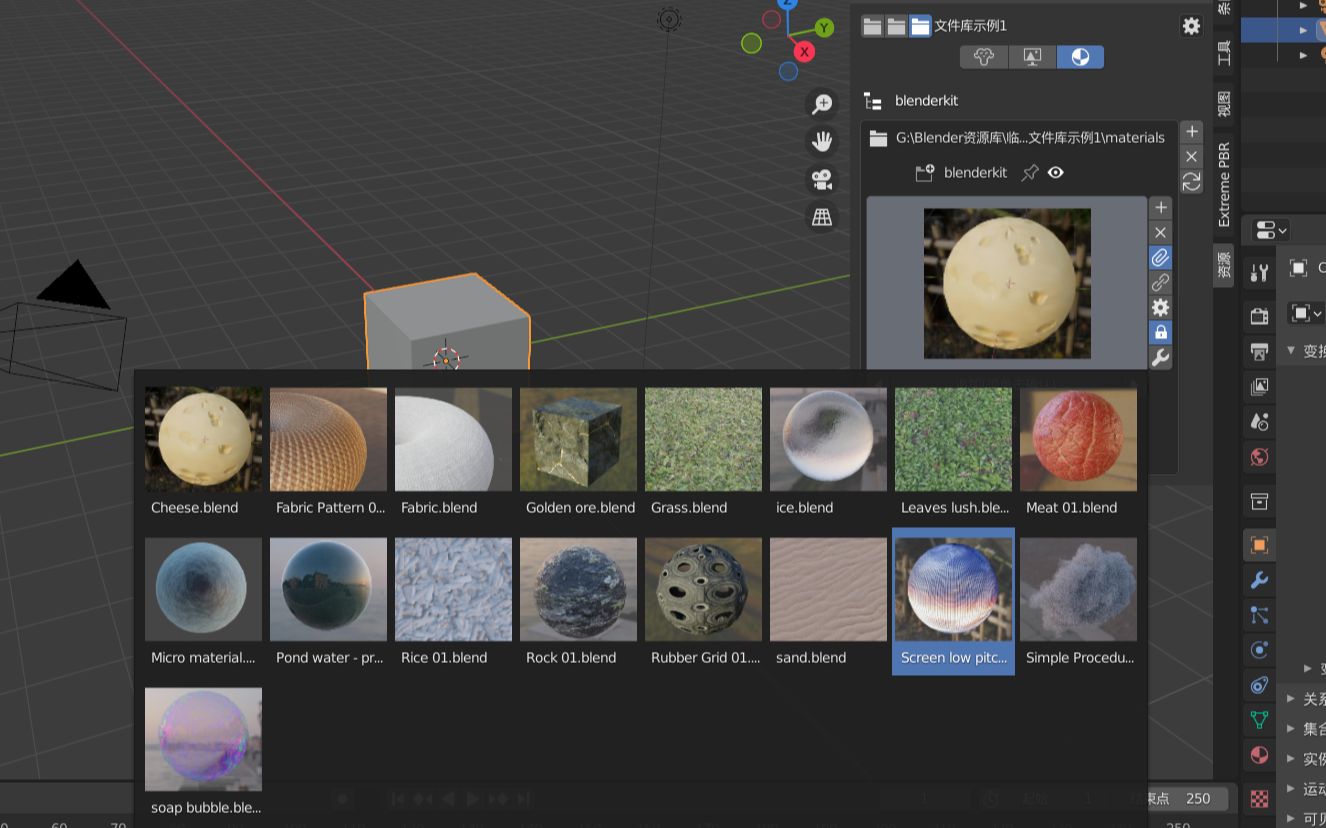The width and height of the screenshot is (1326, 828).
Task: Click the viewport zoom magnifier icon
Action: point(822,104)
